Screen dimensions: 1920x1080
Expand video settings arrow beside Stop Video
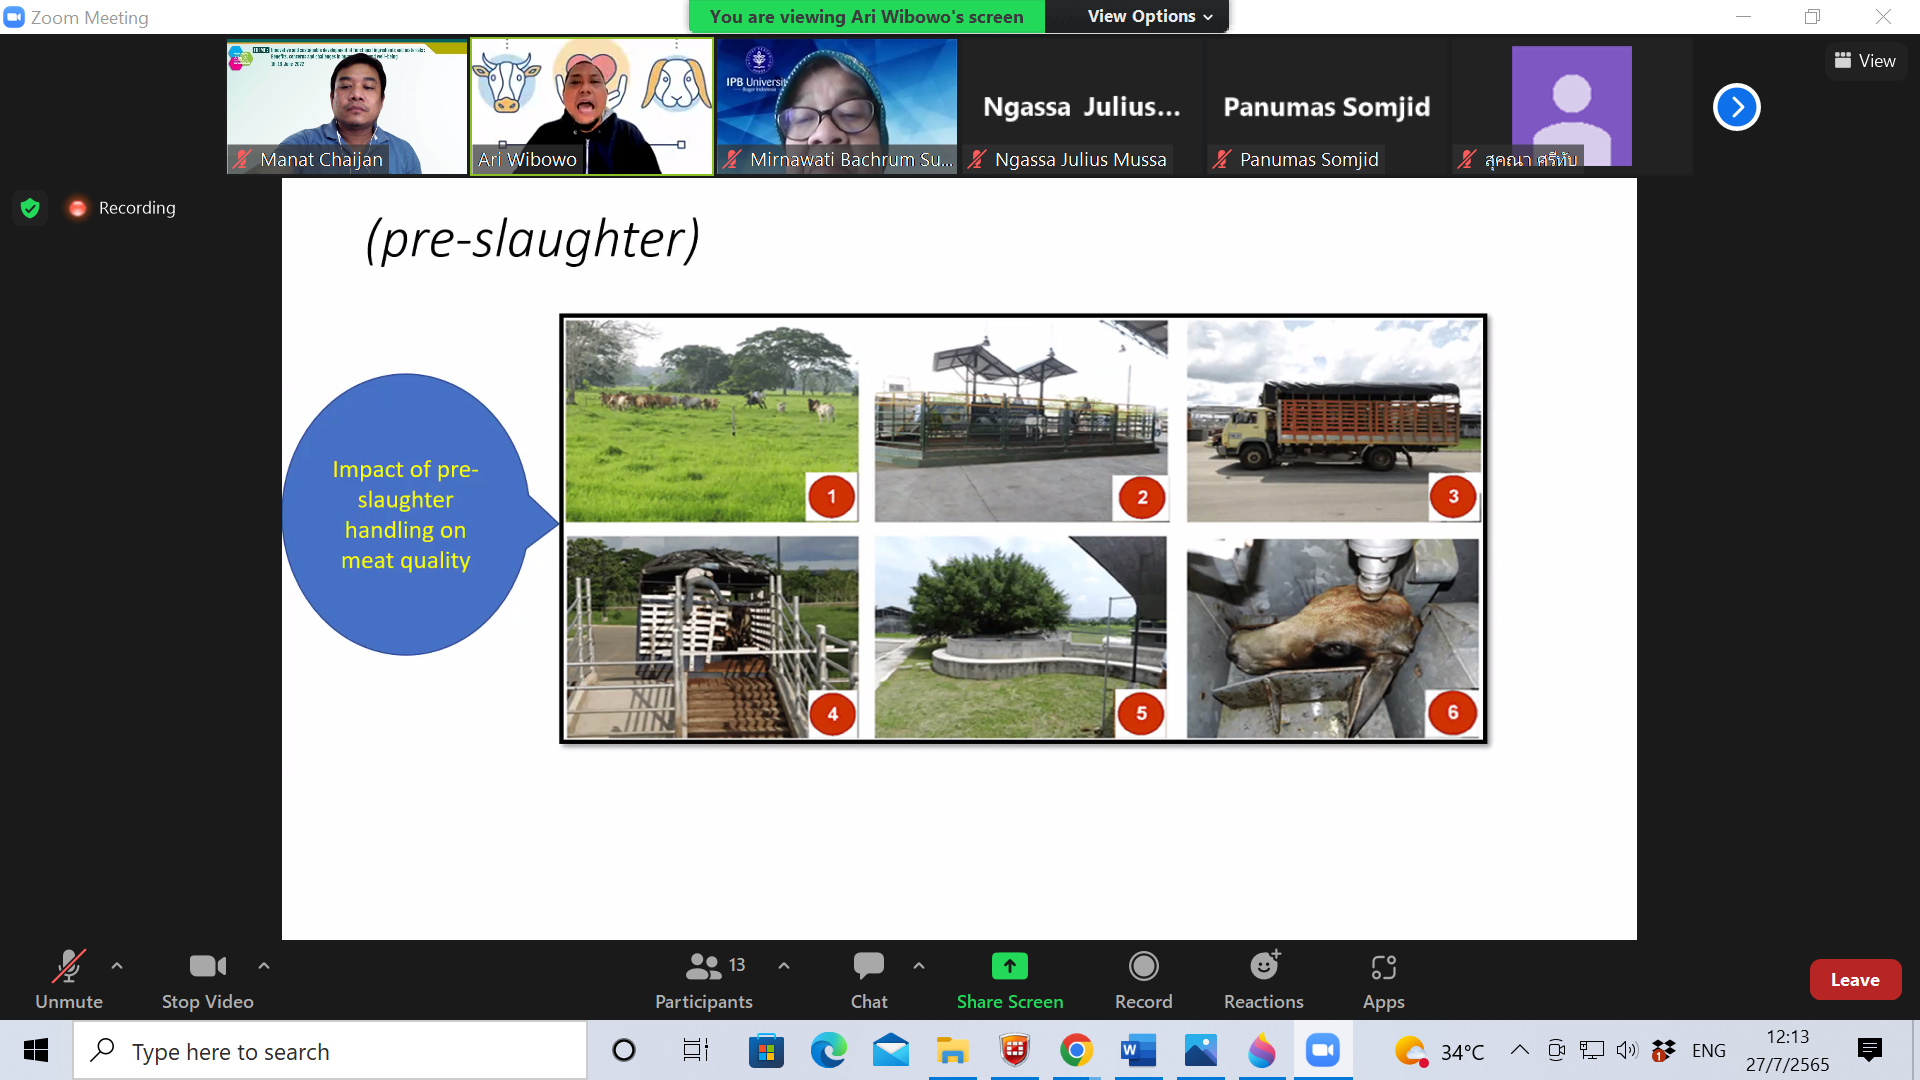coord(264,966)
